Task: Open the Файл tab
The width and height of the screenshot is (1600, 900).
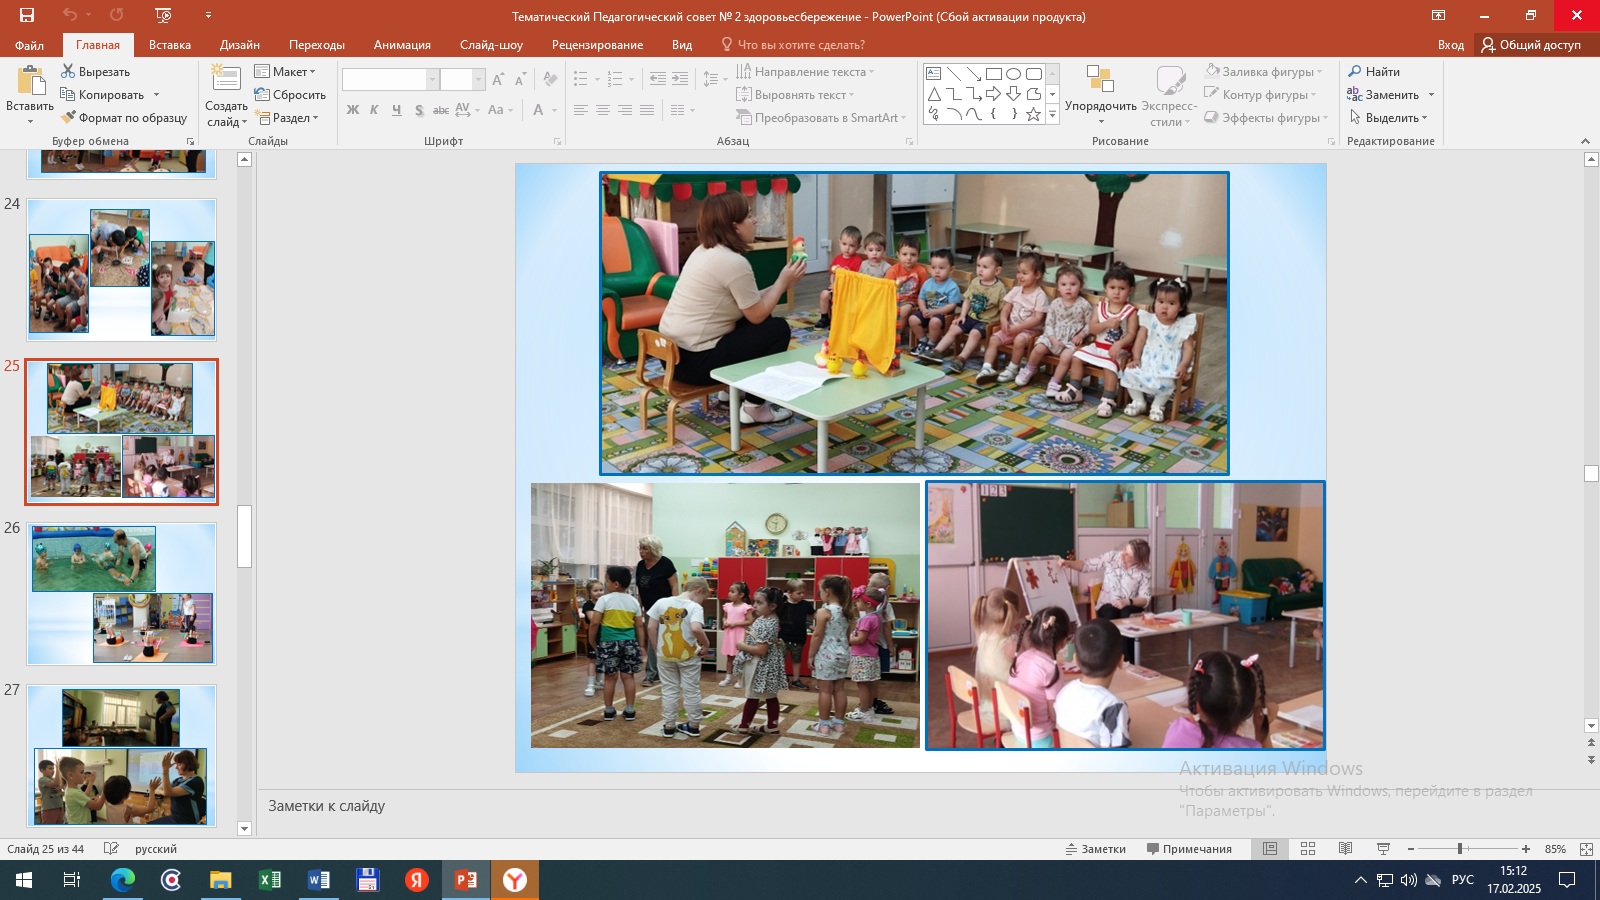Action: 30,45
